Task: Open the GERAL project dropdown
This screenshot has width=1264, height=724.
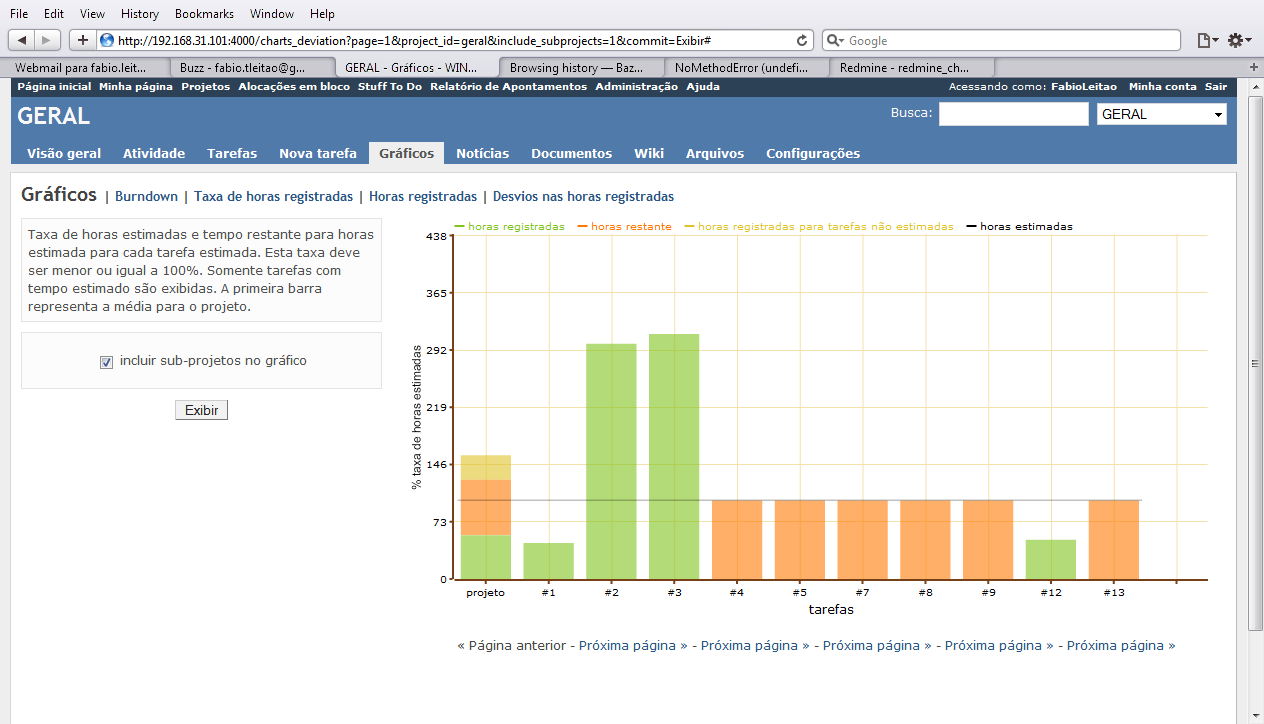Action: (1162, 114)
